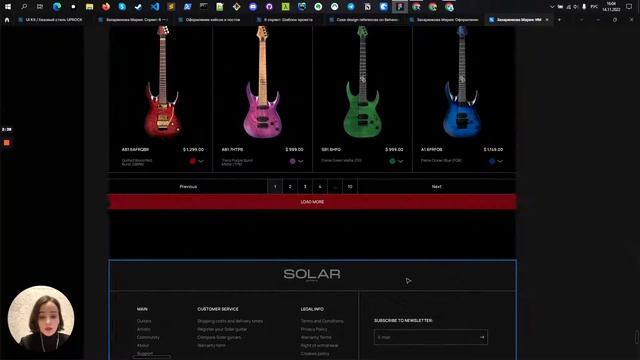Open the Xbox app from the taskbar

(x=334, y=7)
